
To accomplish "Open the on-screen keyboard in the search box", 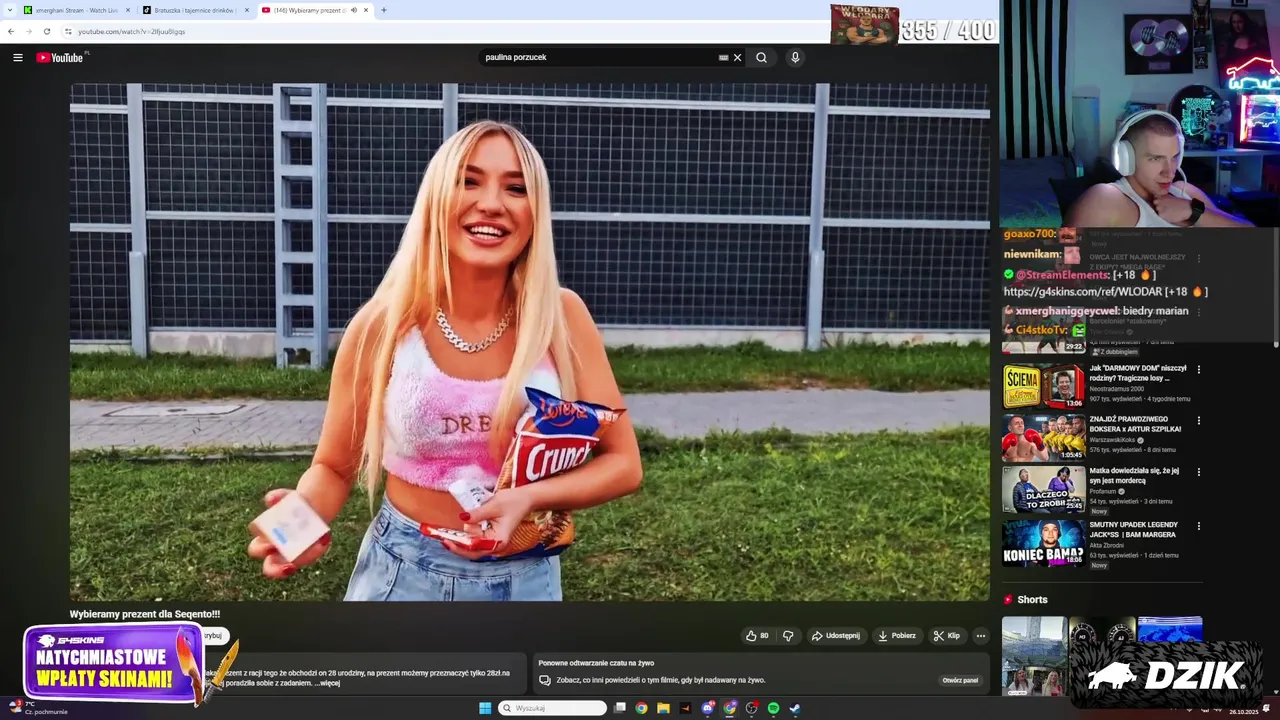I will point(723,57).
